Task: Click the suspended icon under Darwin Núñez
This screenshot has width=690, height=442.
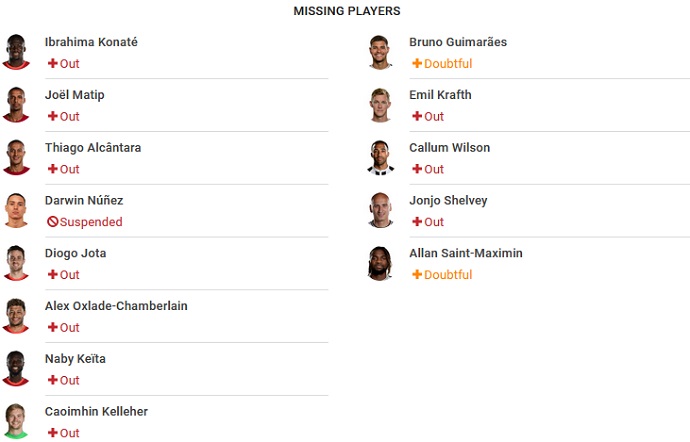Action: 52,222
